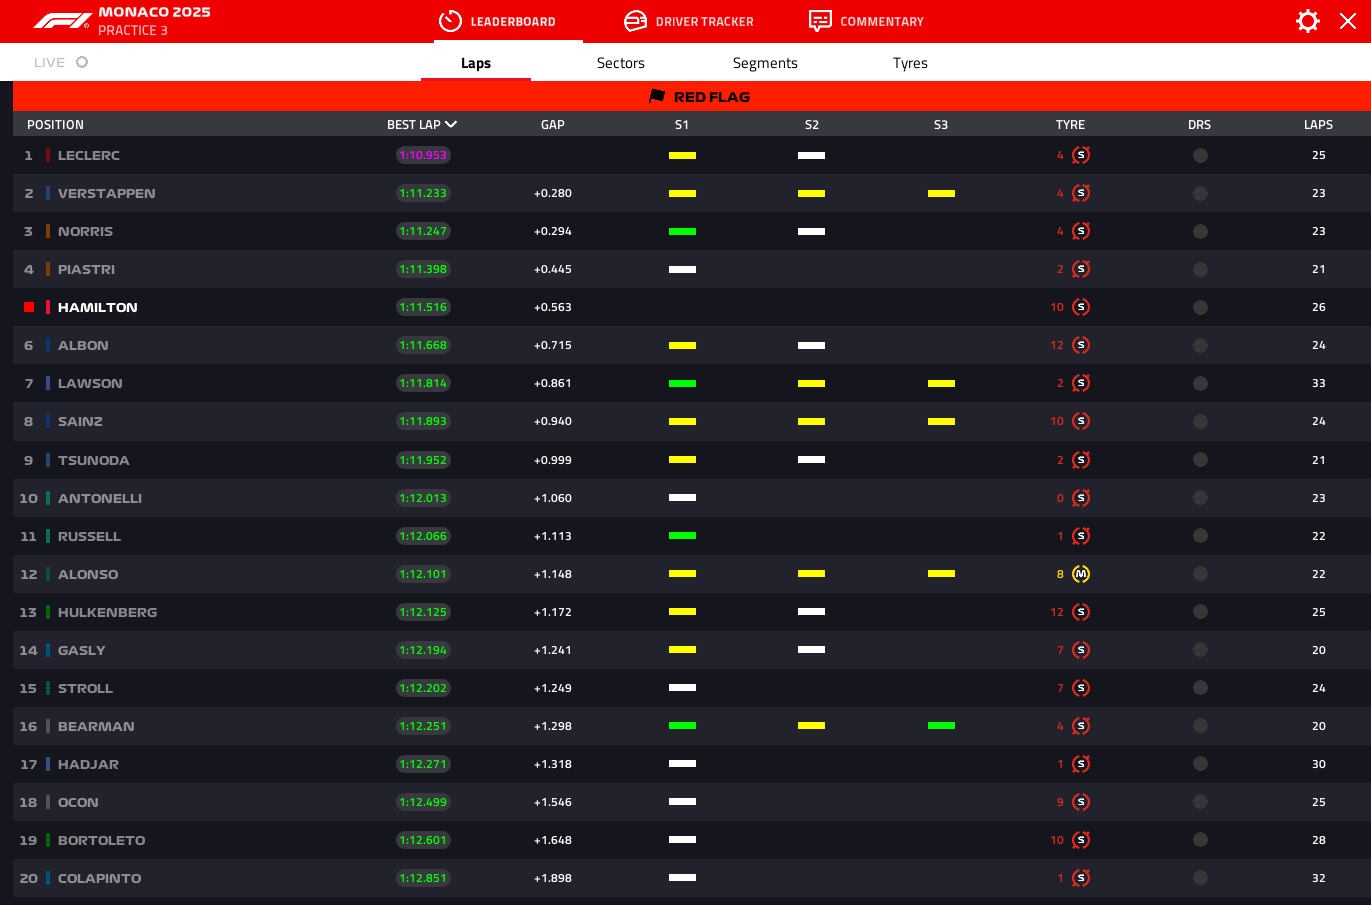Click the DRS column header
Image resolution: width=1371 pixels, height=905 pixels.
click(x=1199, y=125)
